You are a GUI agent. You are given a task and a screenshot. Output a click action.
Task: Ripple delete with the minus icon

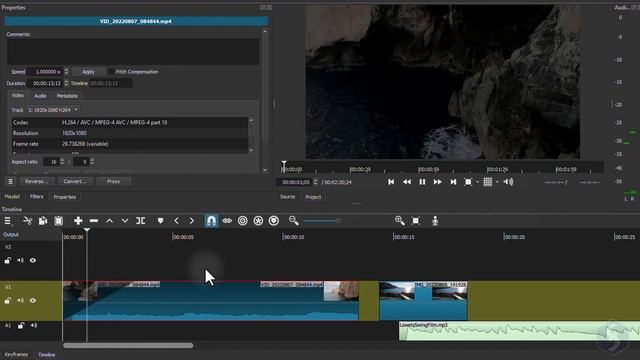pyautogui.click(x=94, y=221)
